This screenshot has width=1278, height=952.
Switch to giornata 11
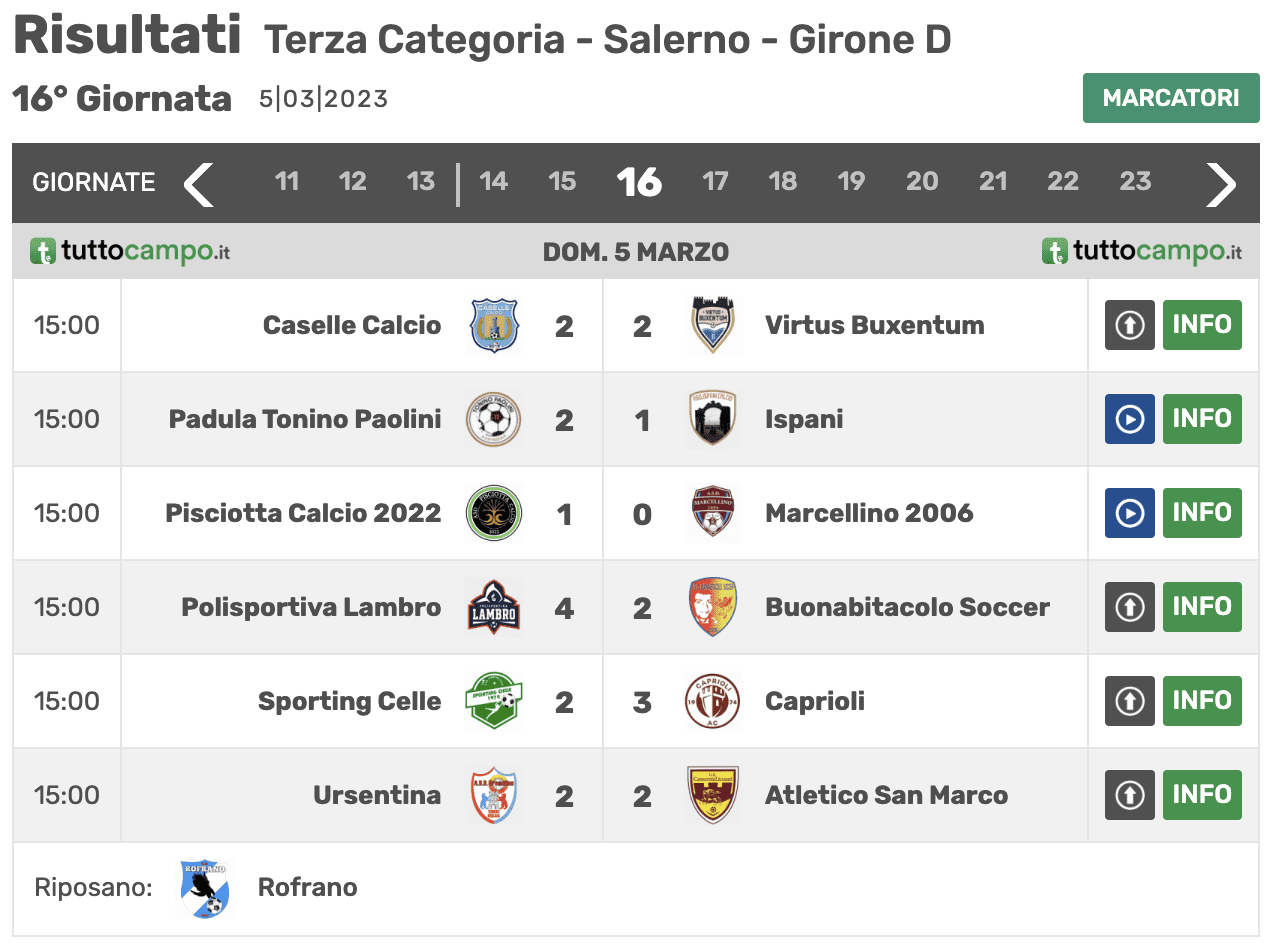[287, 181]
